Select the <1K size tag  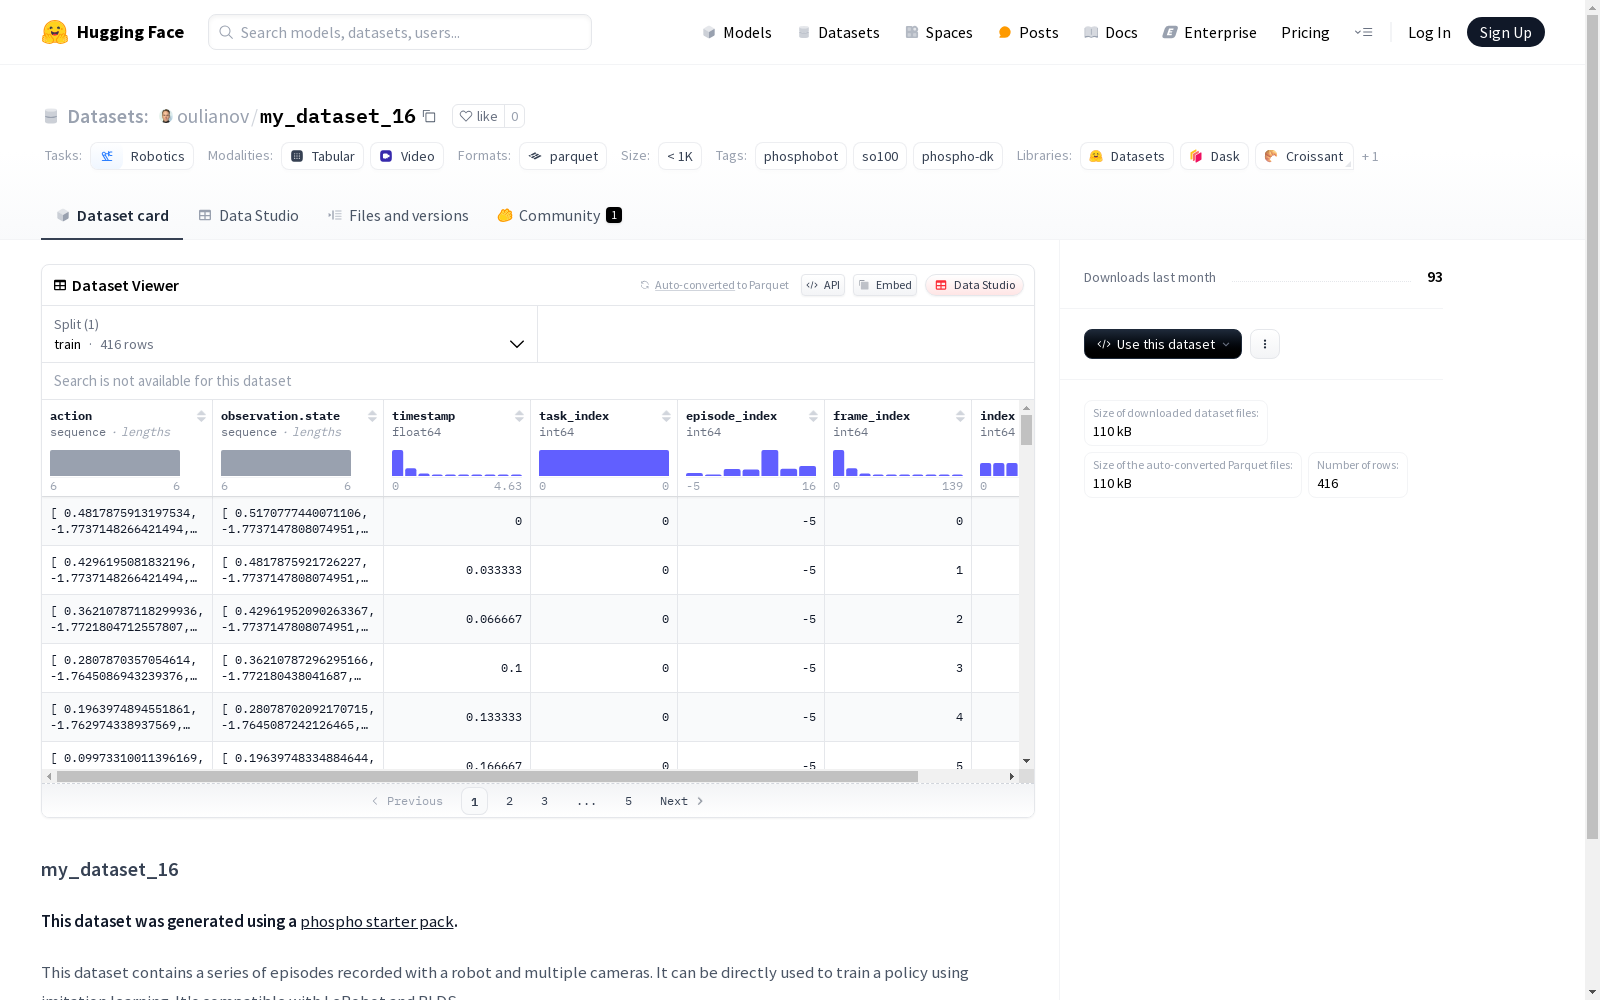pyautogui.click(x=680, y=156)
